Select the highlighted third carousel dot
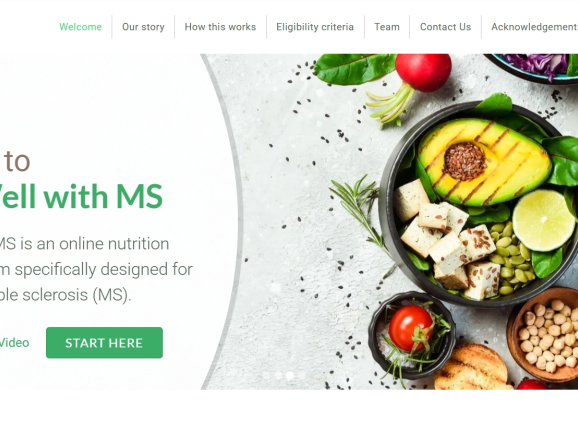 click(x=290, y=375)
